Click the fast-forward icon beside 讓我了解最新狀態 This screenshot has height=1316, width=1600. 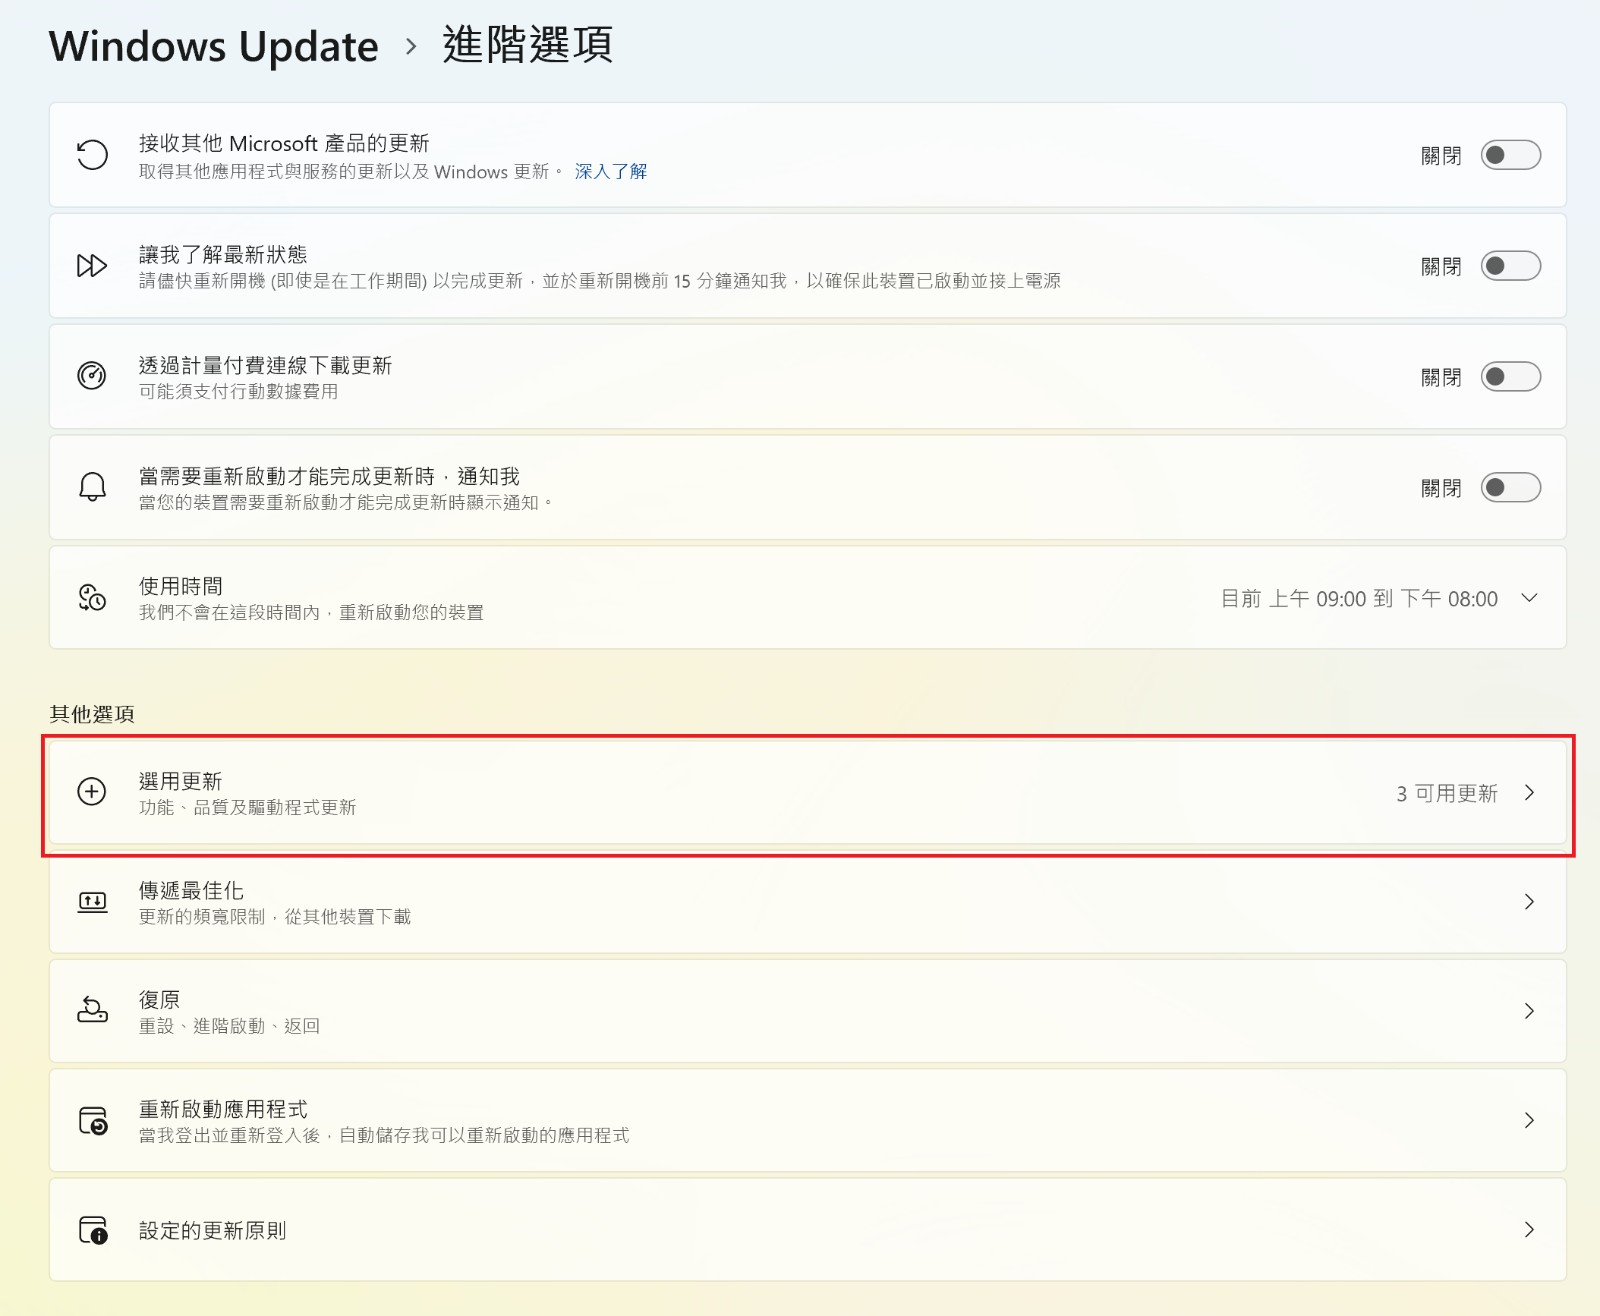(92, 266)
